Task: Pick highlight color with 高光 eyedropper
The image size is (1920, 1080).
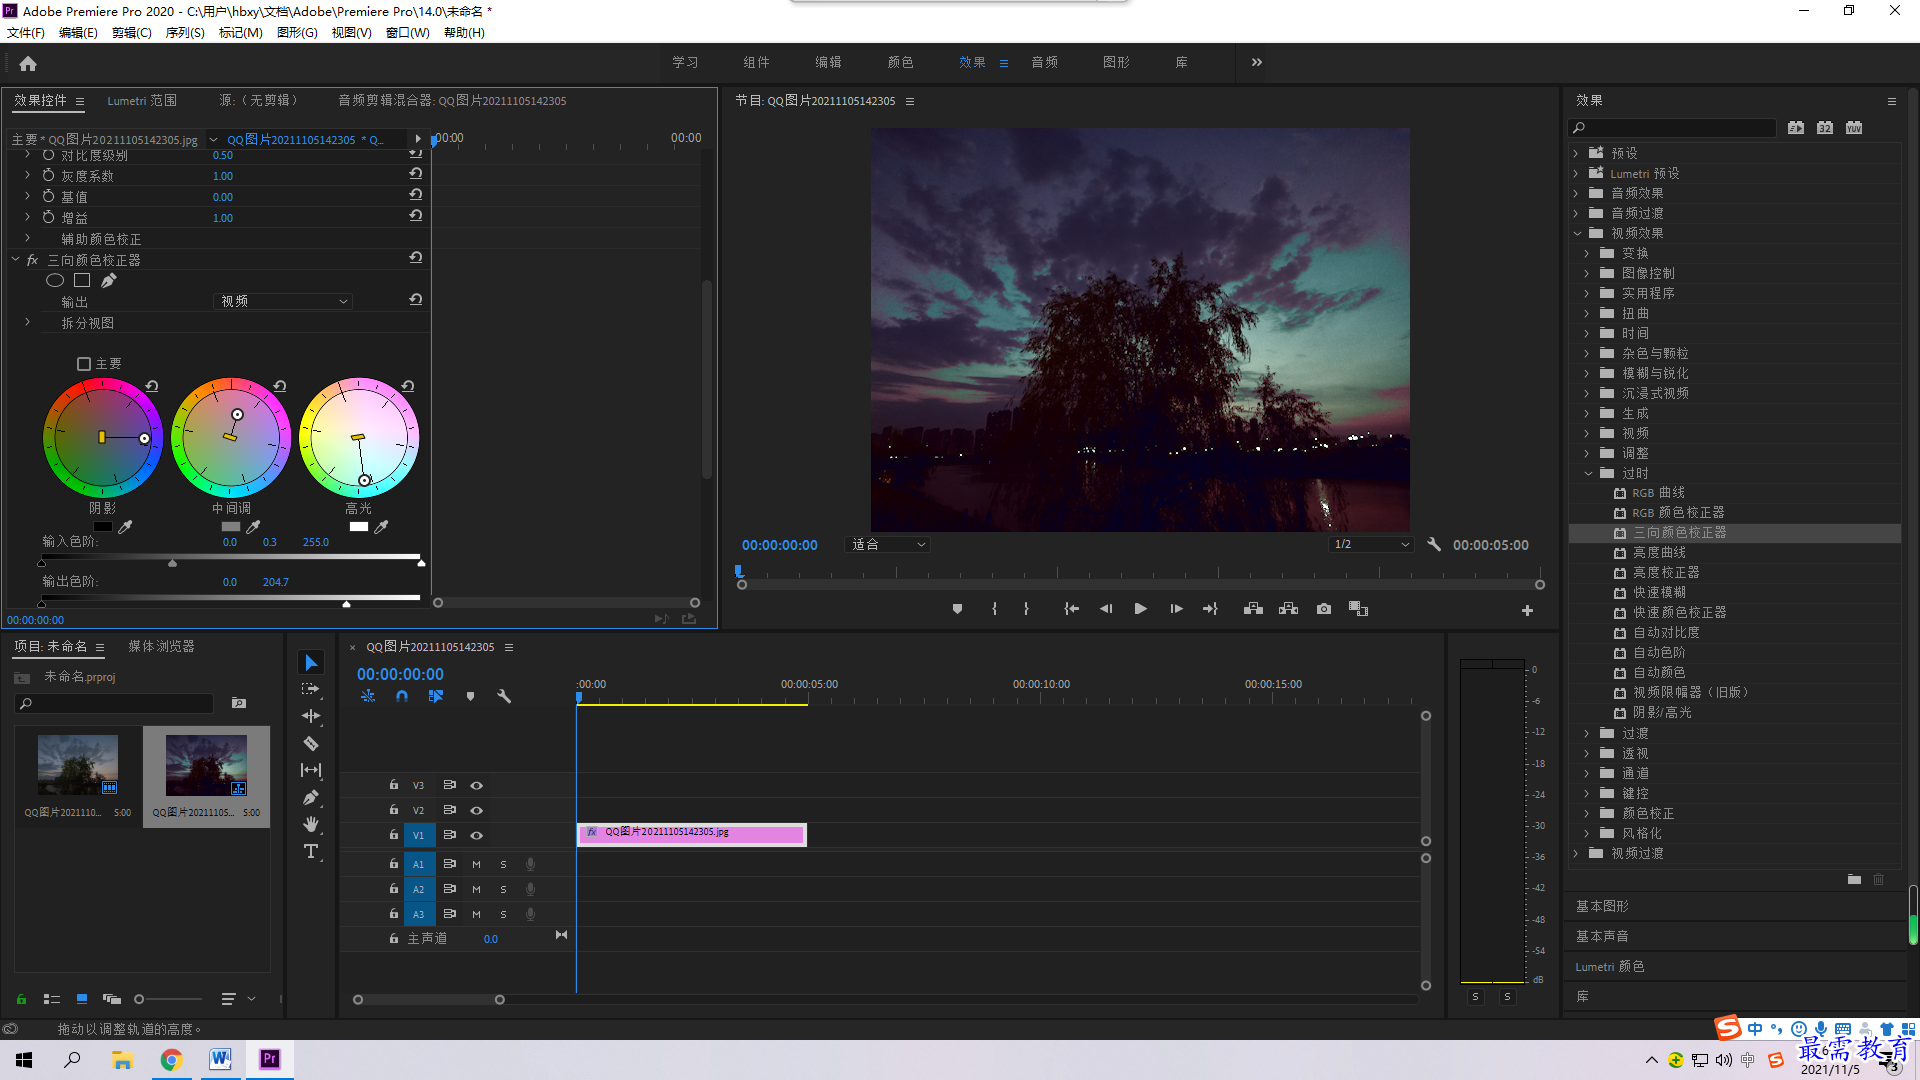Action: (382, 527)
